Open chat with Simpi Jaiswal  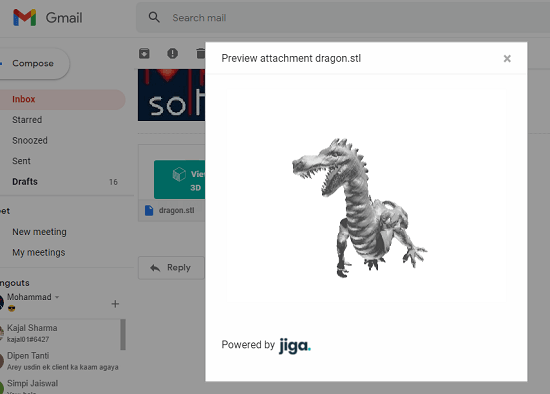(x=60, y=385)
